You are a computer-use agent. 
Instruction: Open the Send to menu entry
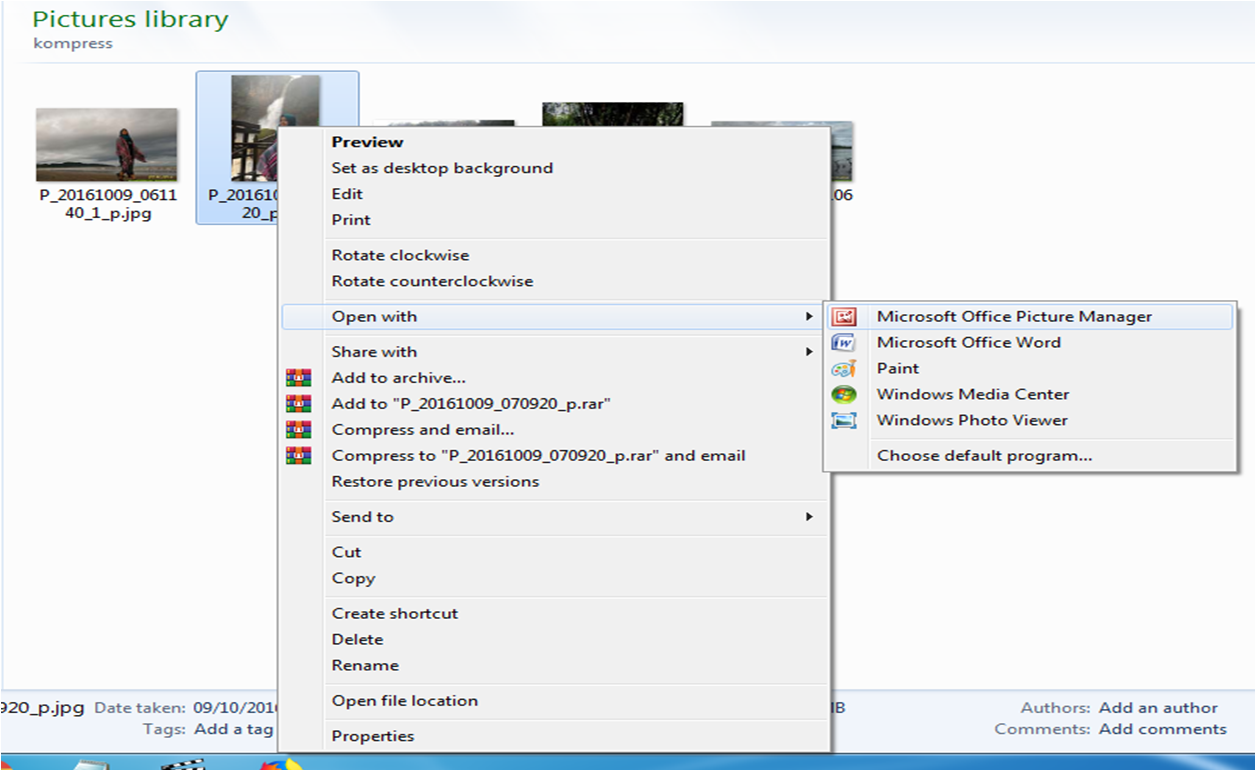553,517
